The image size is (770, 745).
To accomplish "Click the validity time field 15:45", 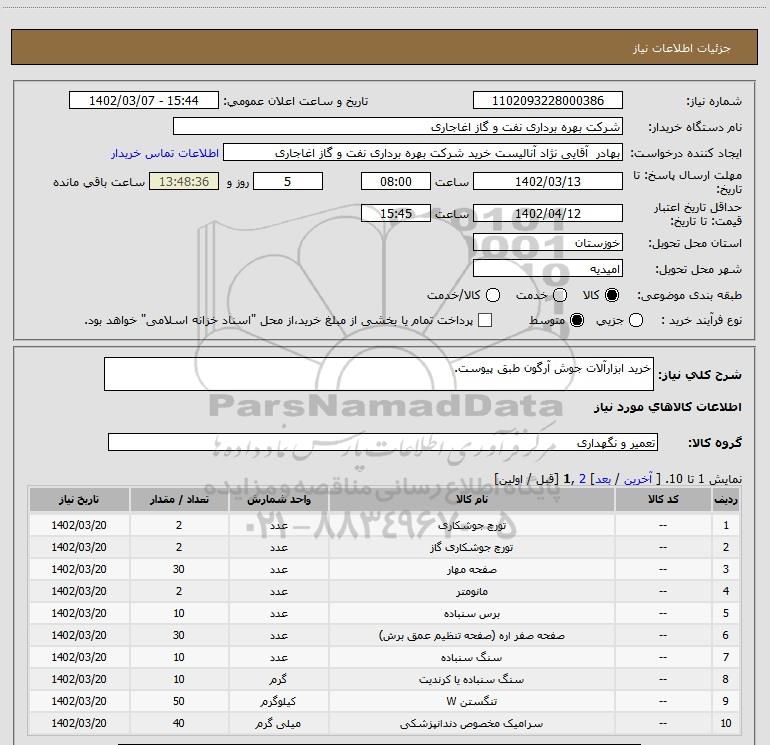I will [396, 213].
